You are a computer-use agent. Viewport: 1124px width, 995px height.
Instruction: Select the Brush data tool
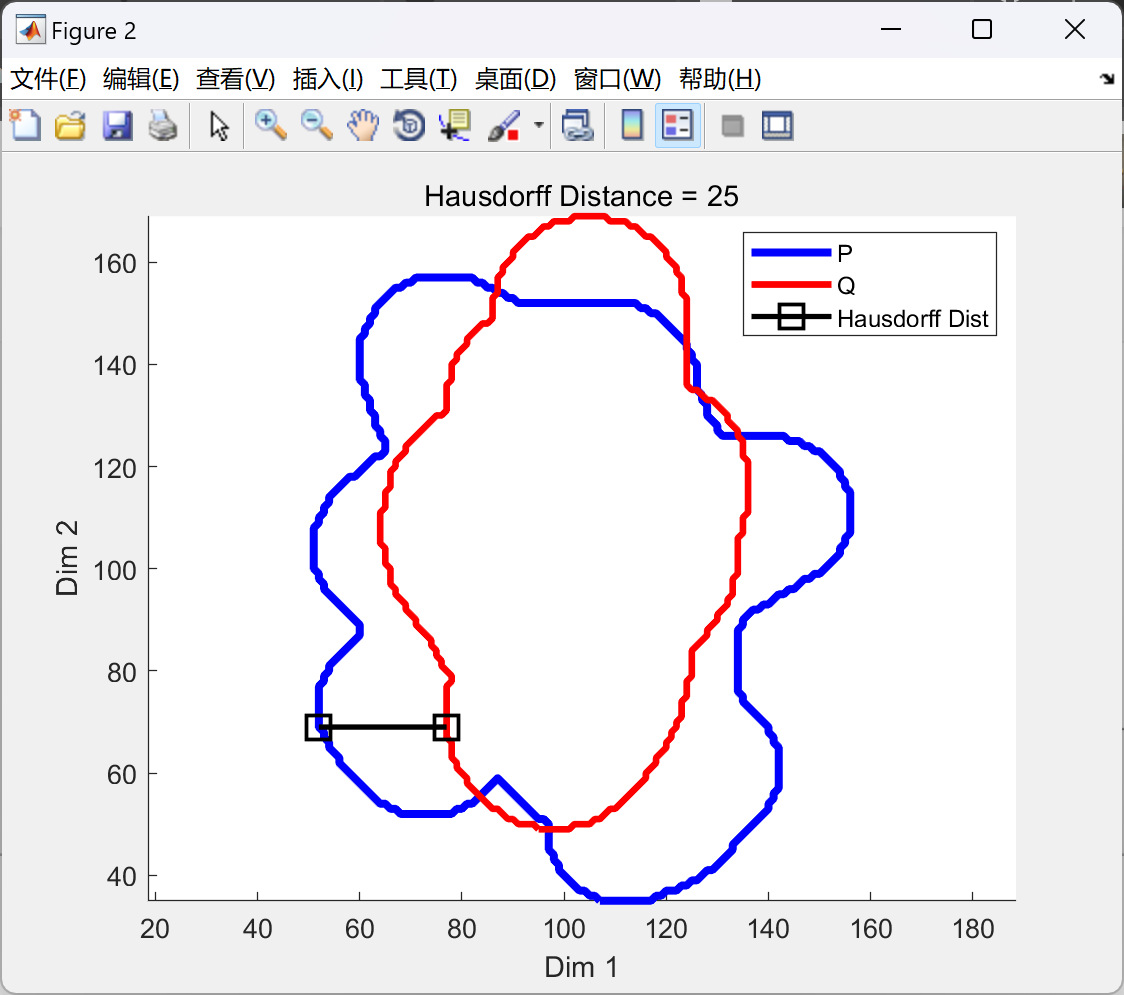503,125
